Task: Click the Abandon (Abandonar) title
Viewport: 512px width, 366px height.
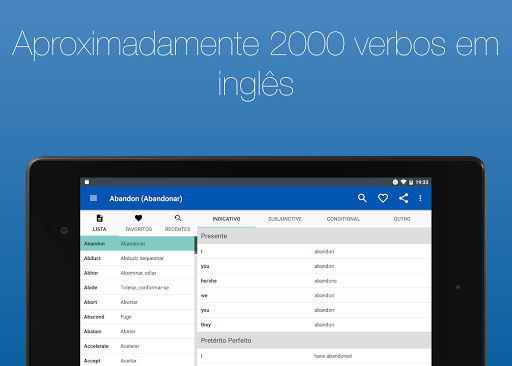Action: (146, 199)
